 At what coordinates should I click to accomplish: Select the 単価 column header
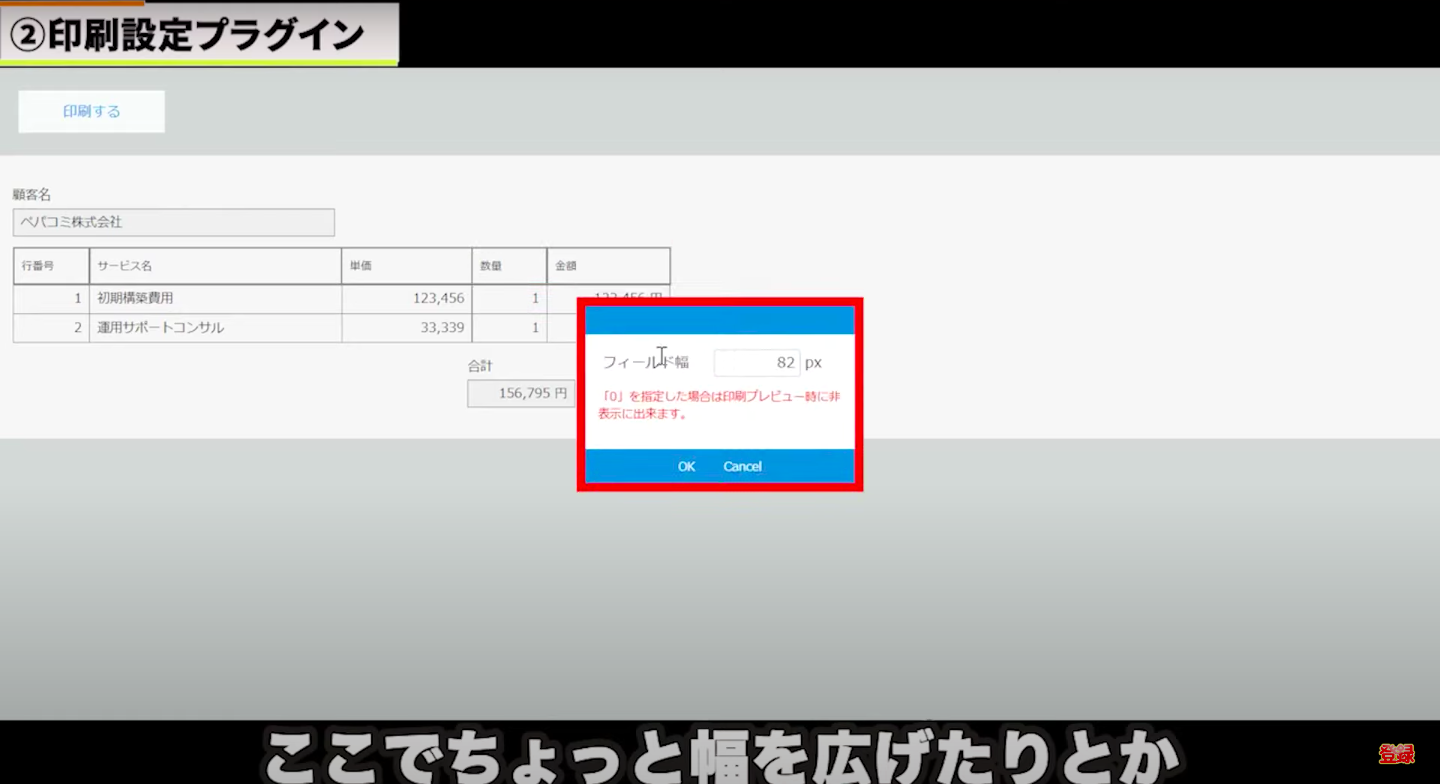point(406,267)
